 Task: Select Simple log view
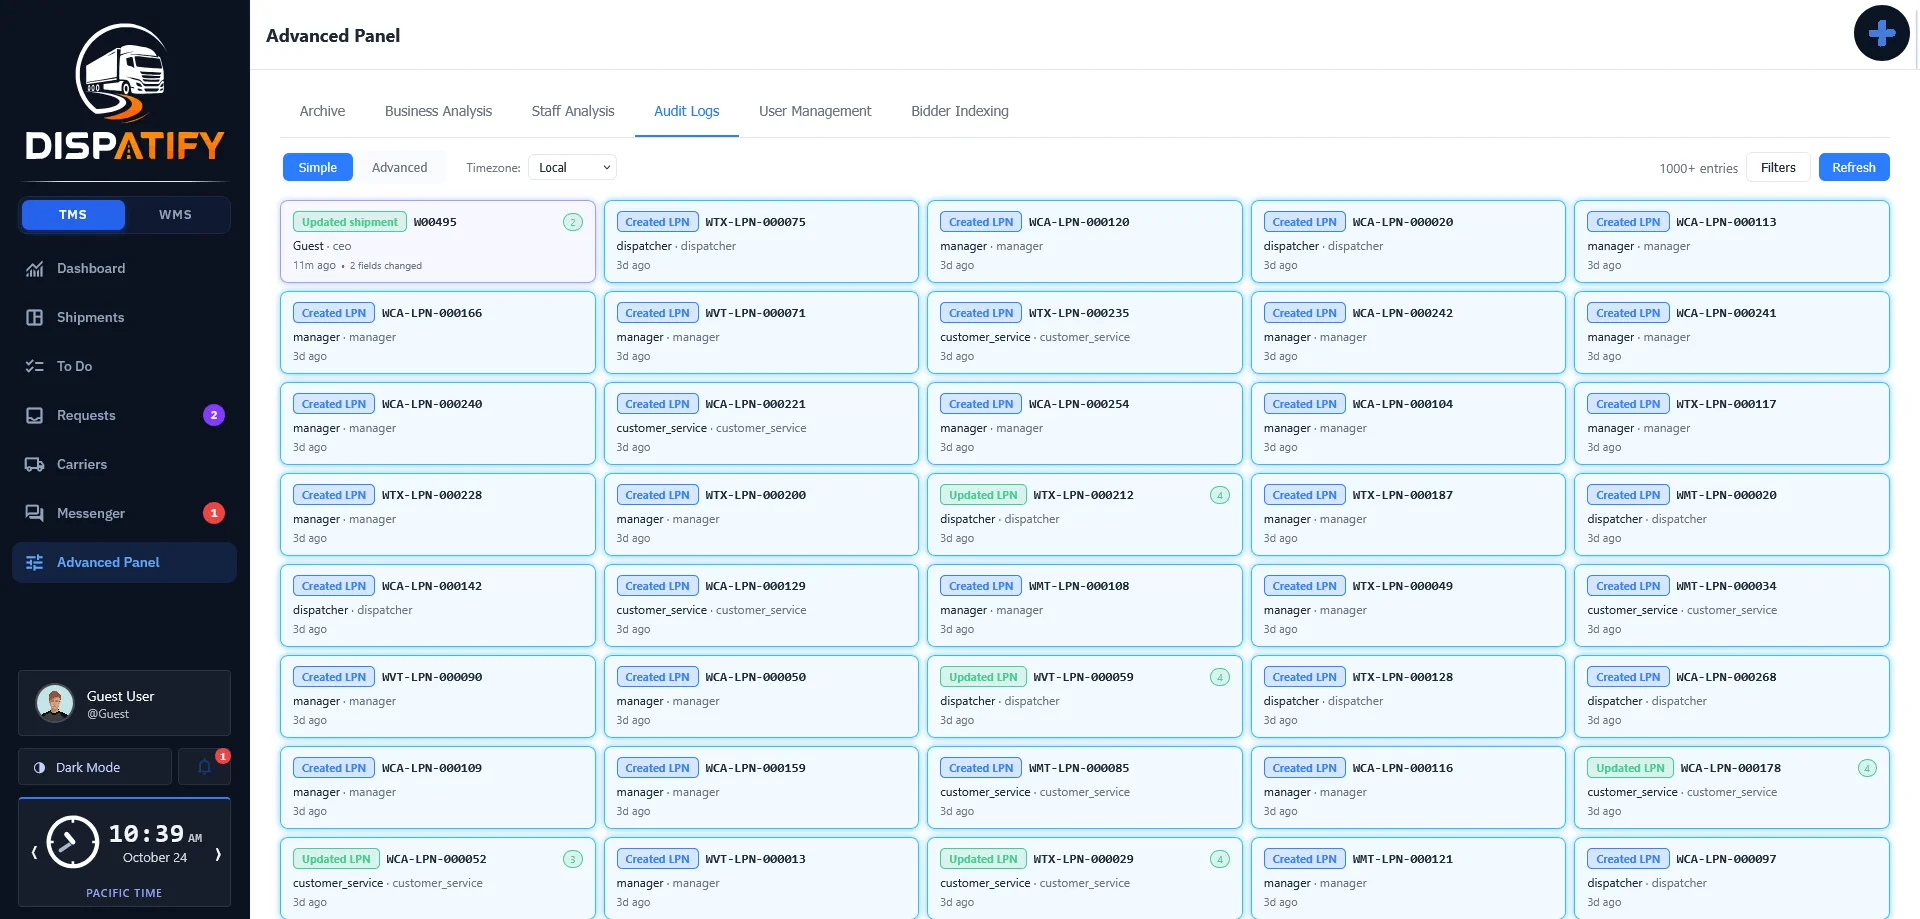tap(318, 167)
